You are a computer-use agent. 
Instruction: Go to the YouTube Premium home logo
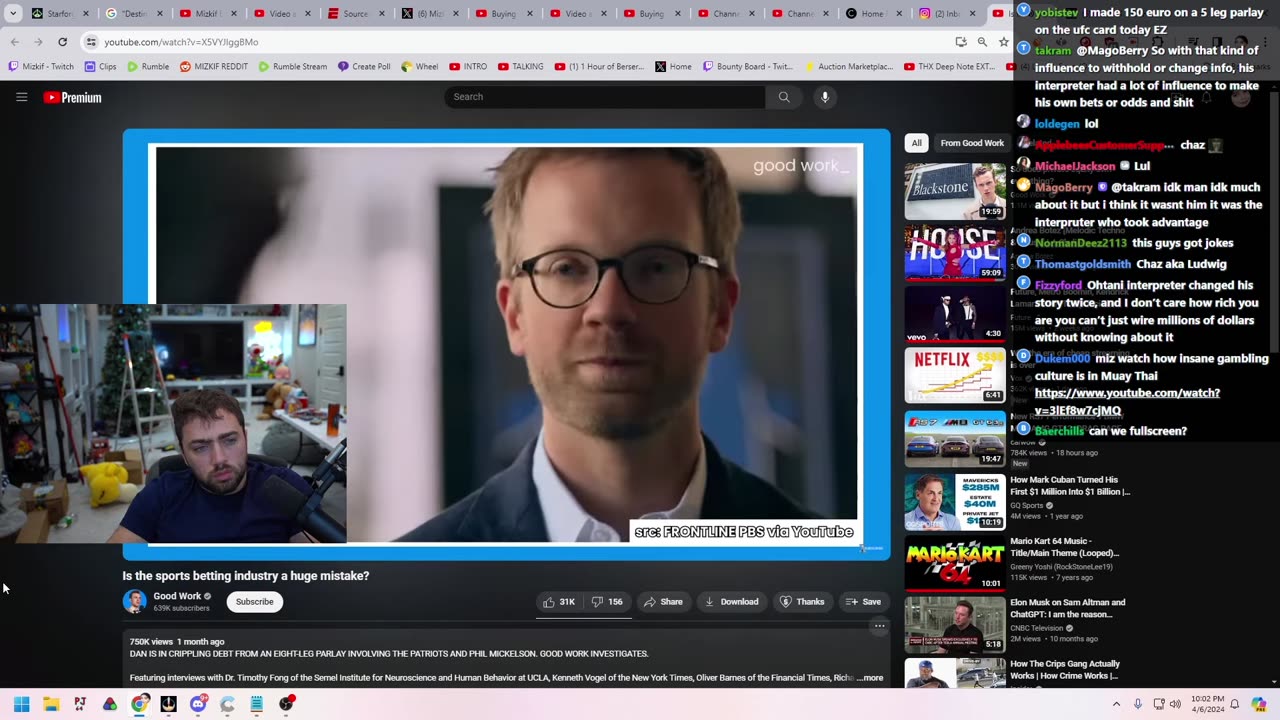coord(72,97)
